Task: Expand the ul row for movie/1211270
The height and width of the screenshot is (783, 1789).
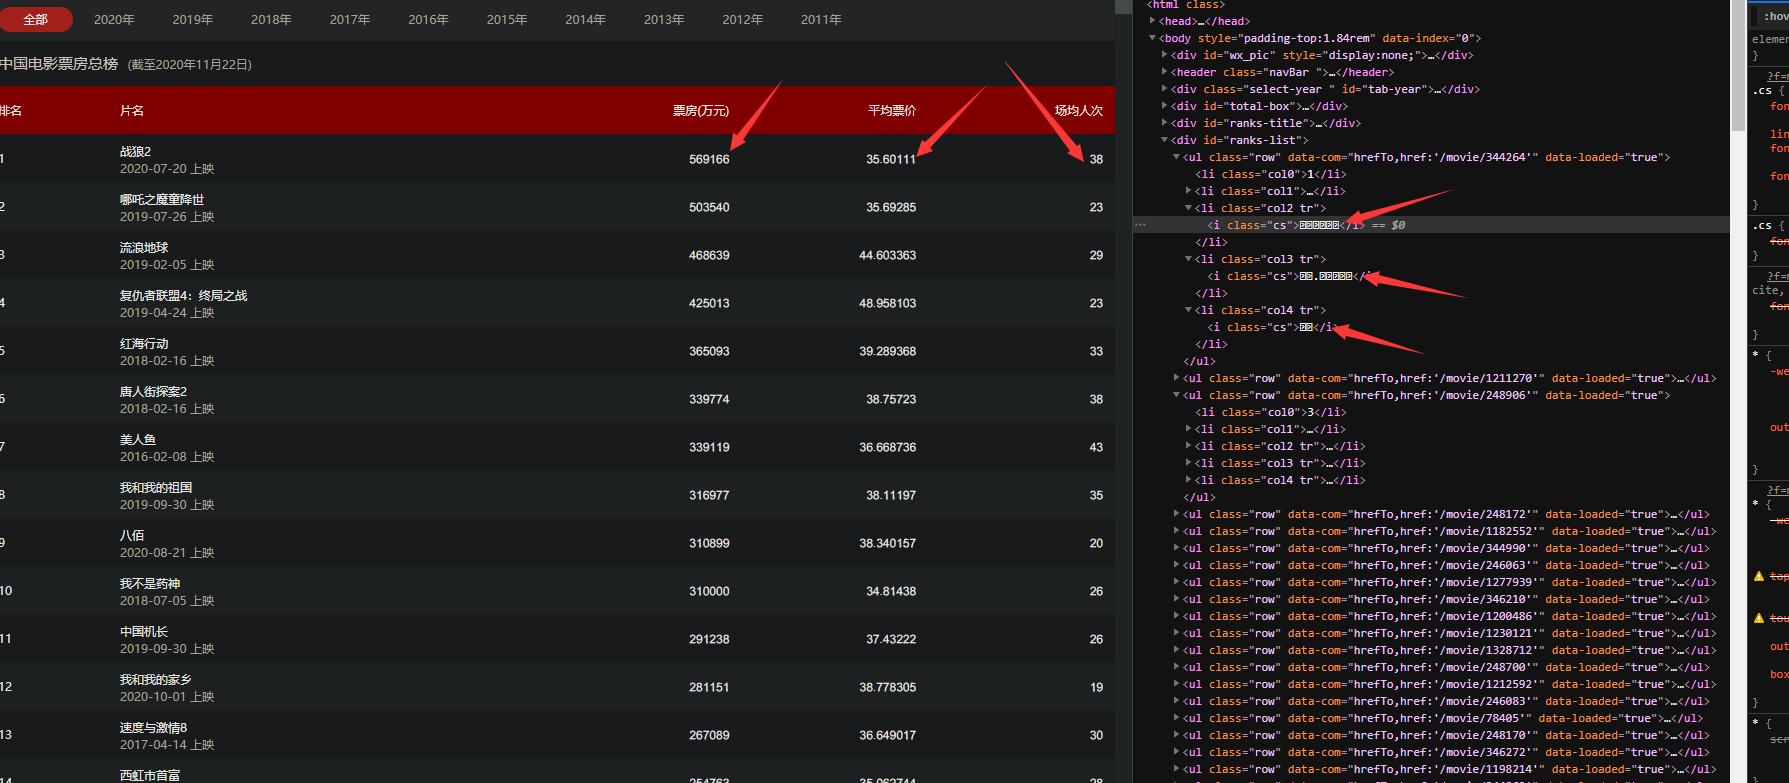Action: coord(1177,378)
